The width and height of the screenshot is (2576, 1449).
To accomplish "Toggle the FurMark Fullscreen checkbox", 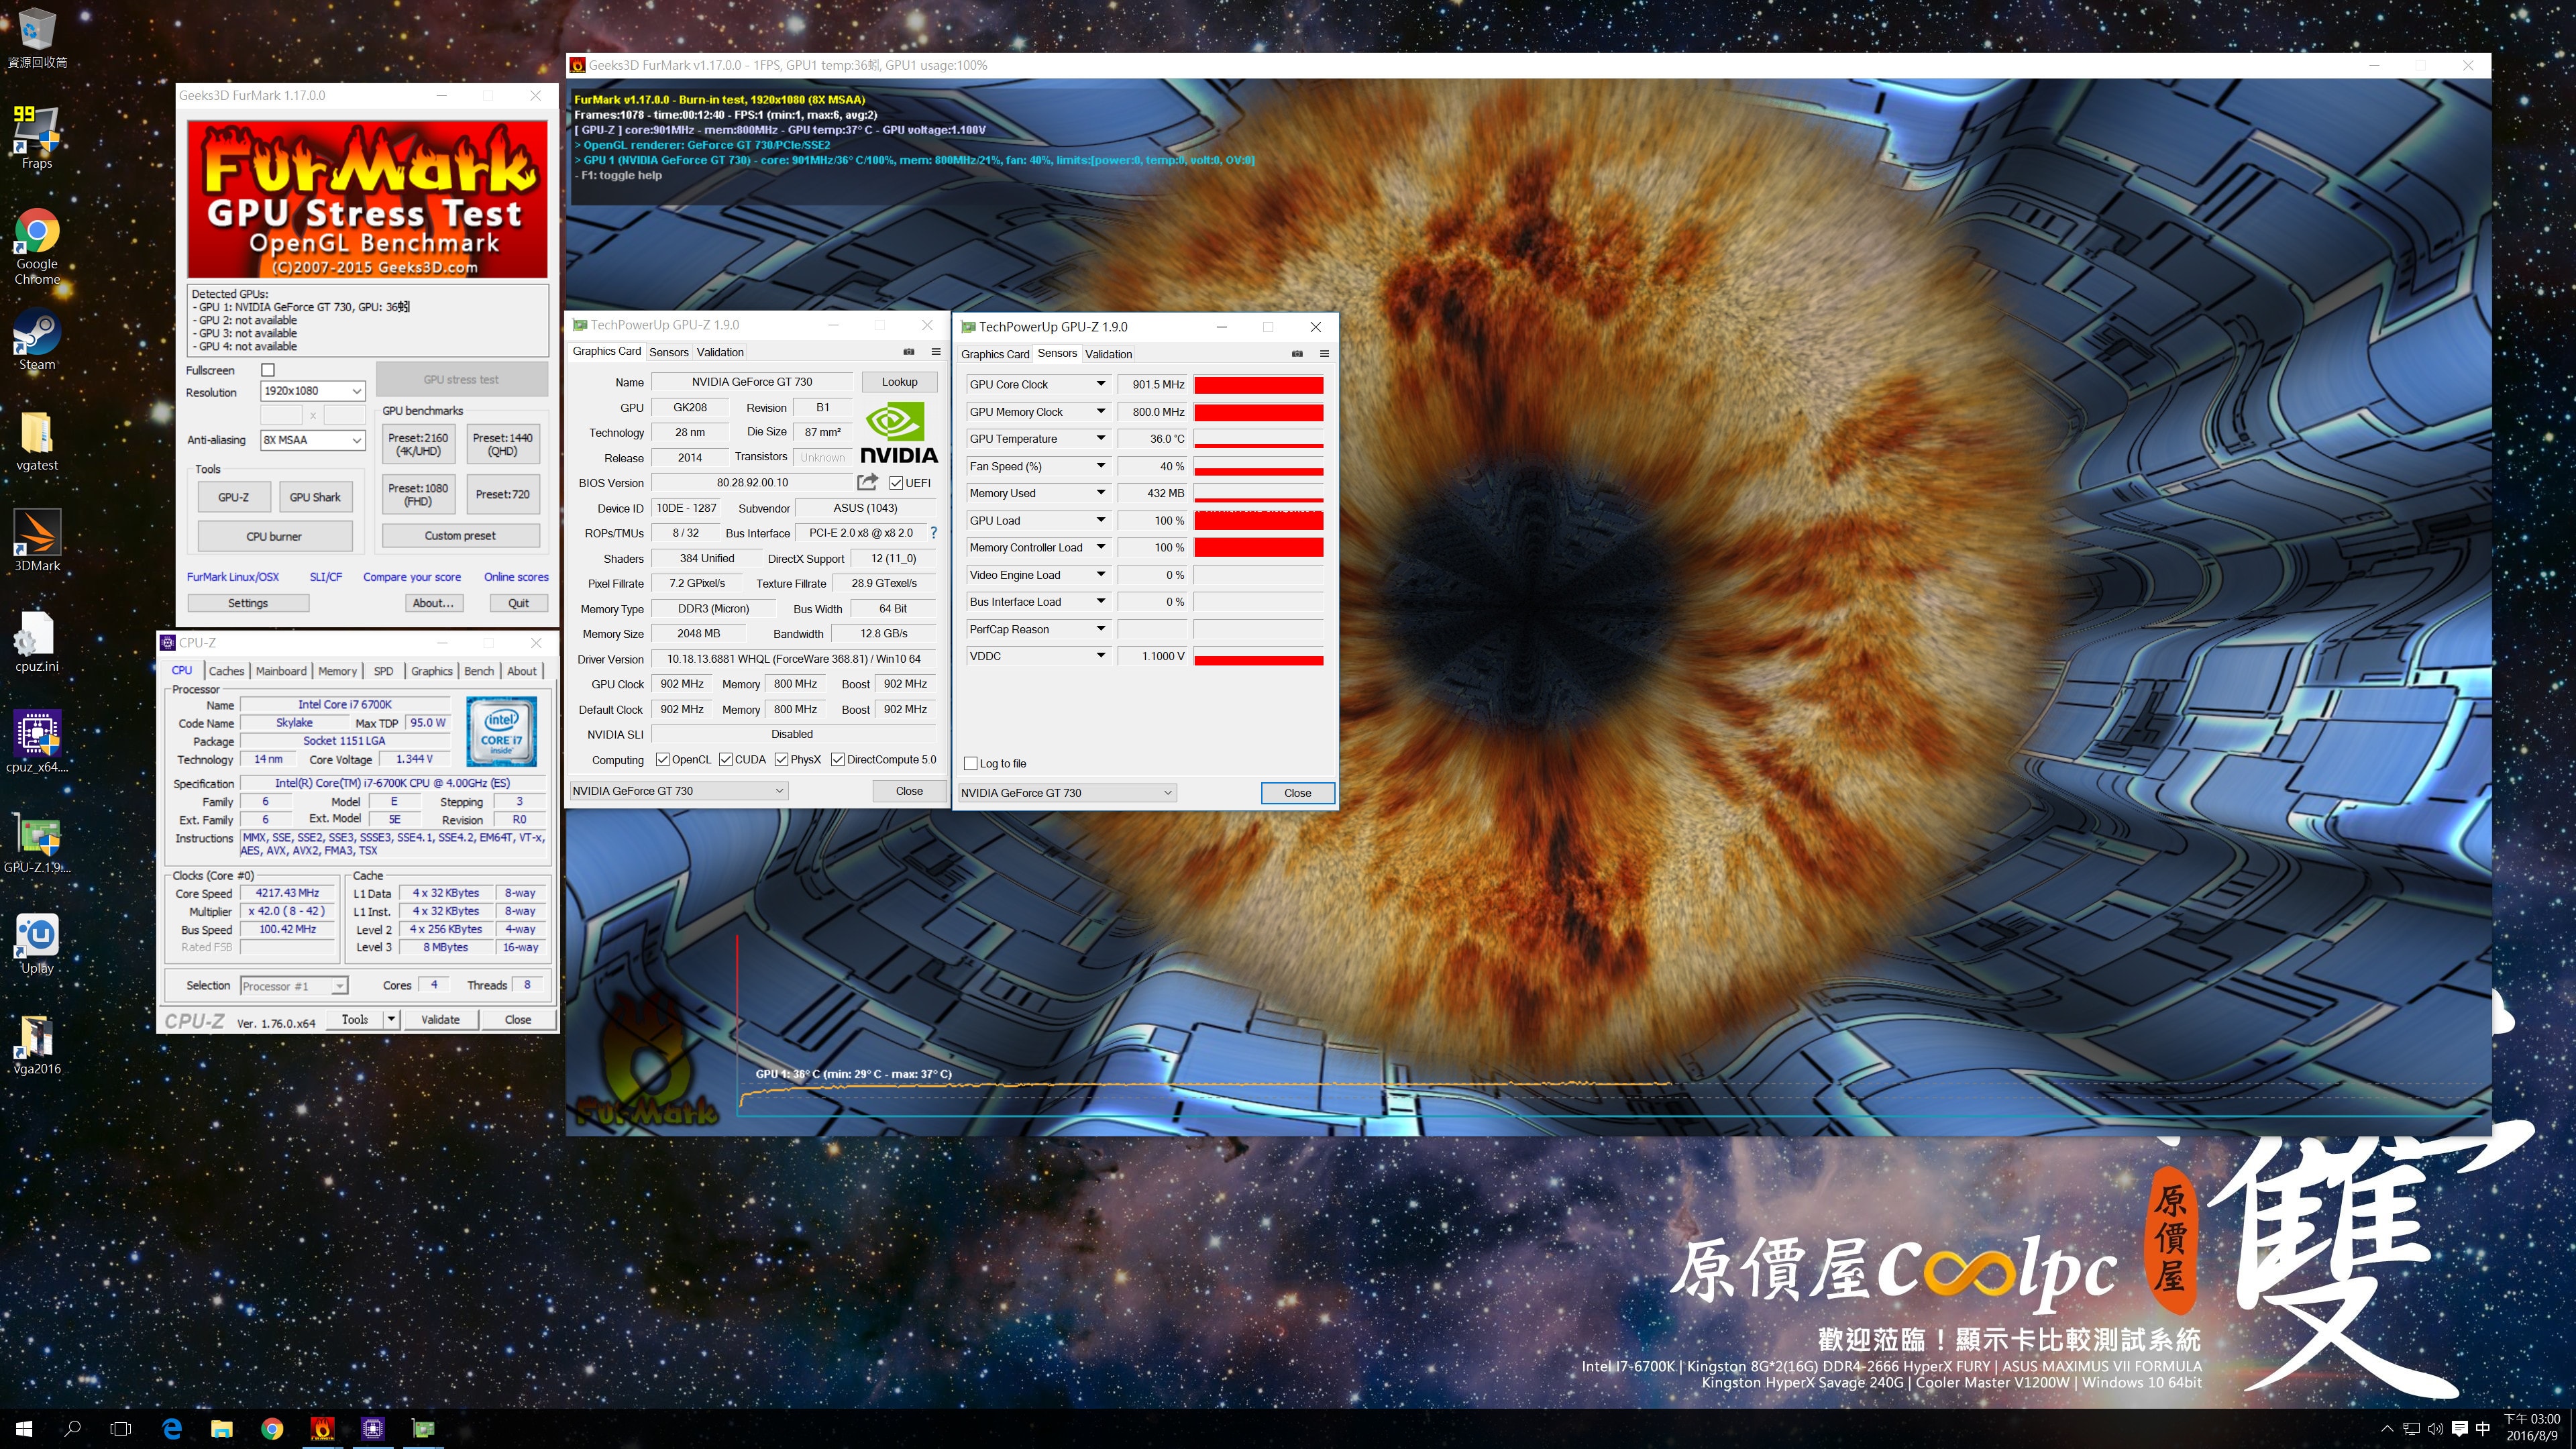I will (x=268, y=370).
